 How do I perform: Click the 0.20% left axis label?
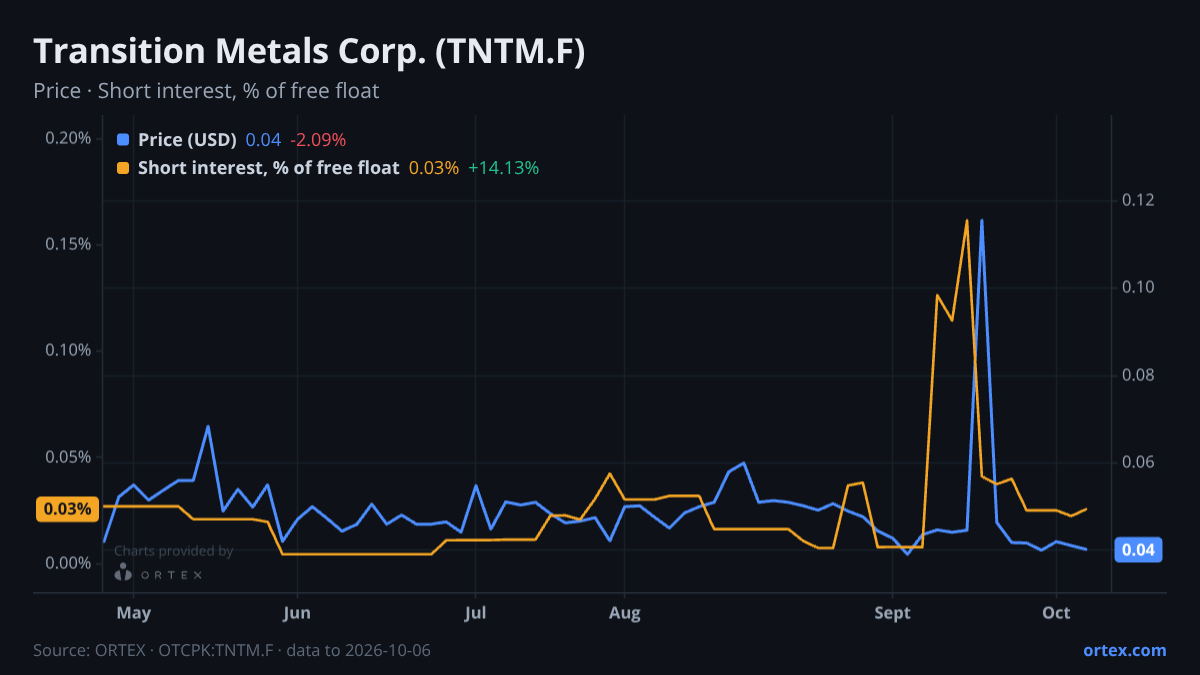point(68,138)
